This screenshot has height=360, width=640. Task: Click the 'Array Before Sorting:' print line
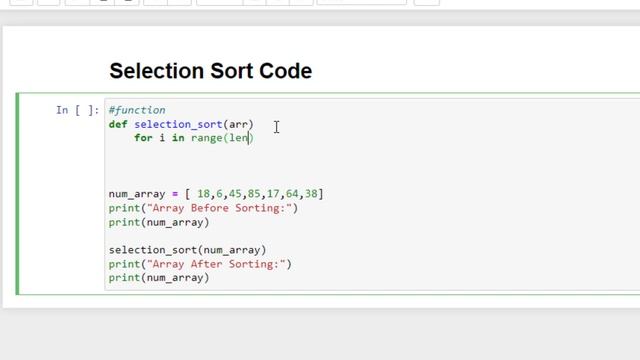203,208
